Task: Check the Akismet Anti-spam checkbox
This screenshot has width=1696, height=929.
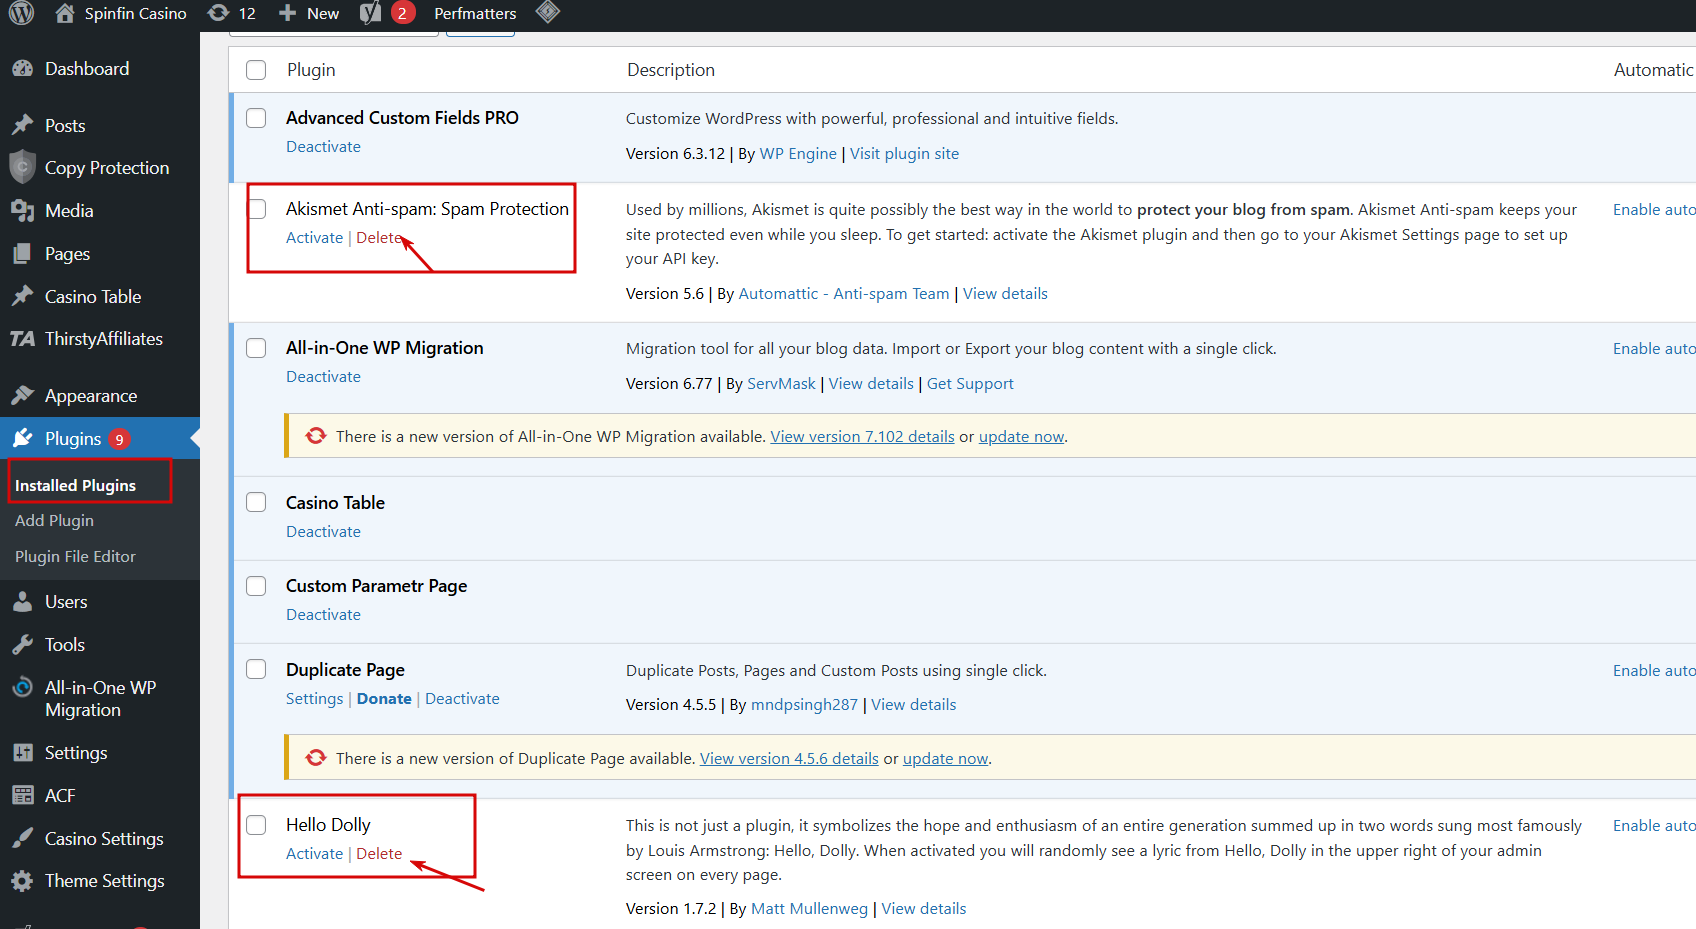Action: click(x=257, y=209)
